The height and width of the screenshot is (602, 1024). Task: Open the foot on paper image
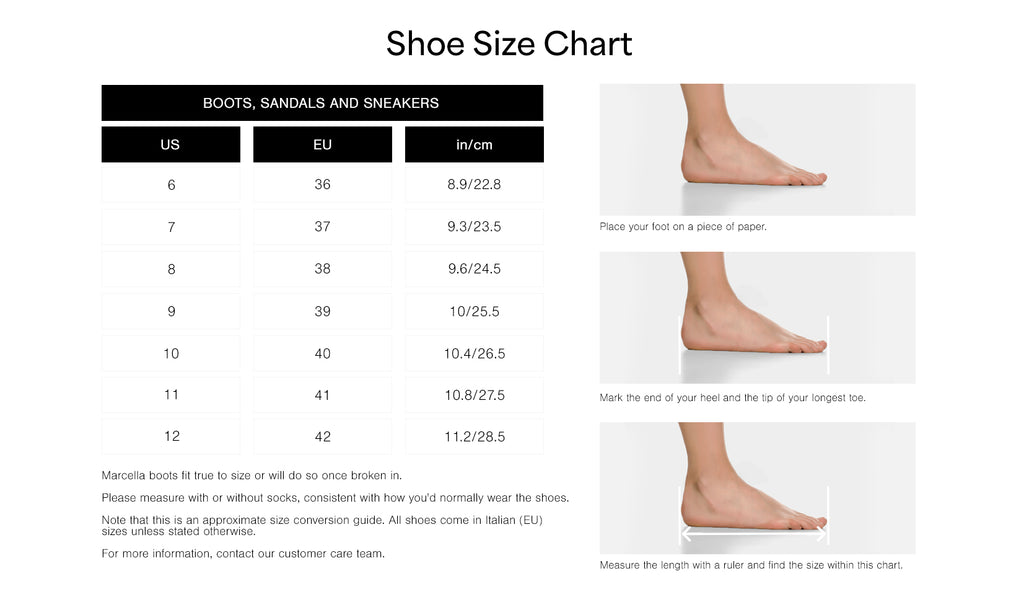757,149
